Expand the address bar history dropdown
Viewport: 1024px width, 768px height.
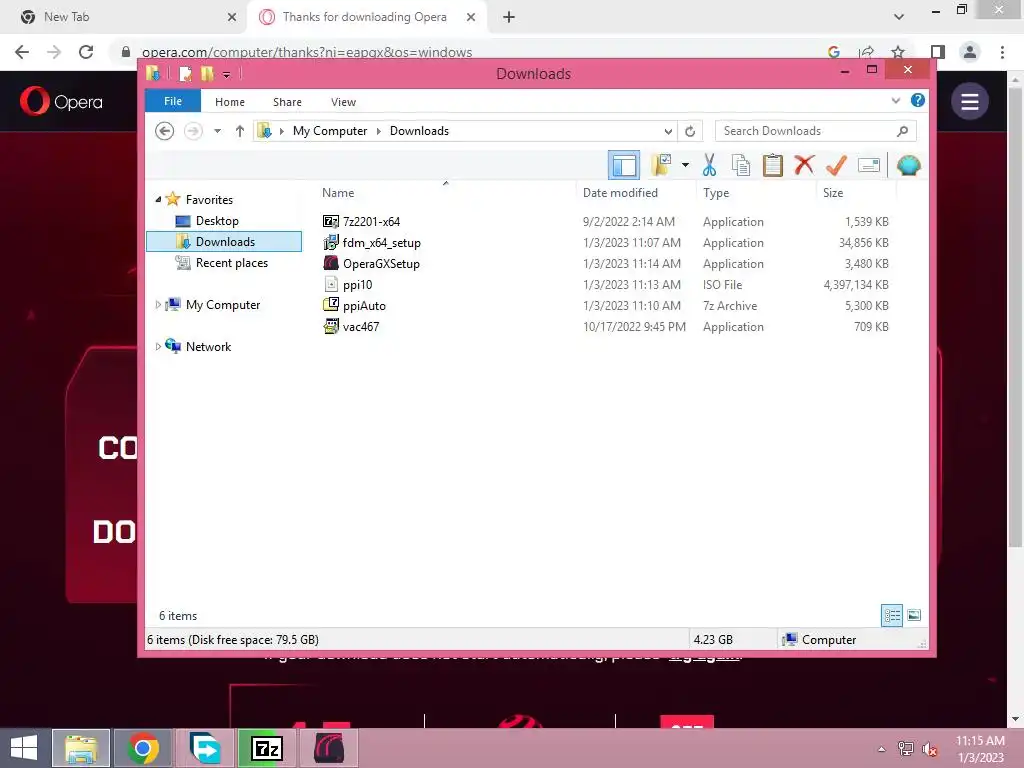pos(668,131)
